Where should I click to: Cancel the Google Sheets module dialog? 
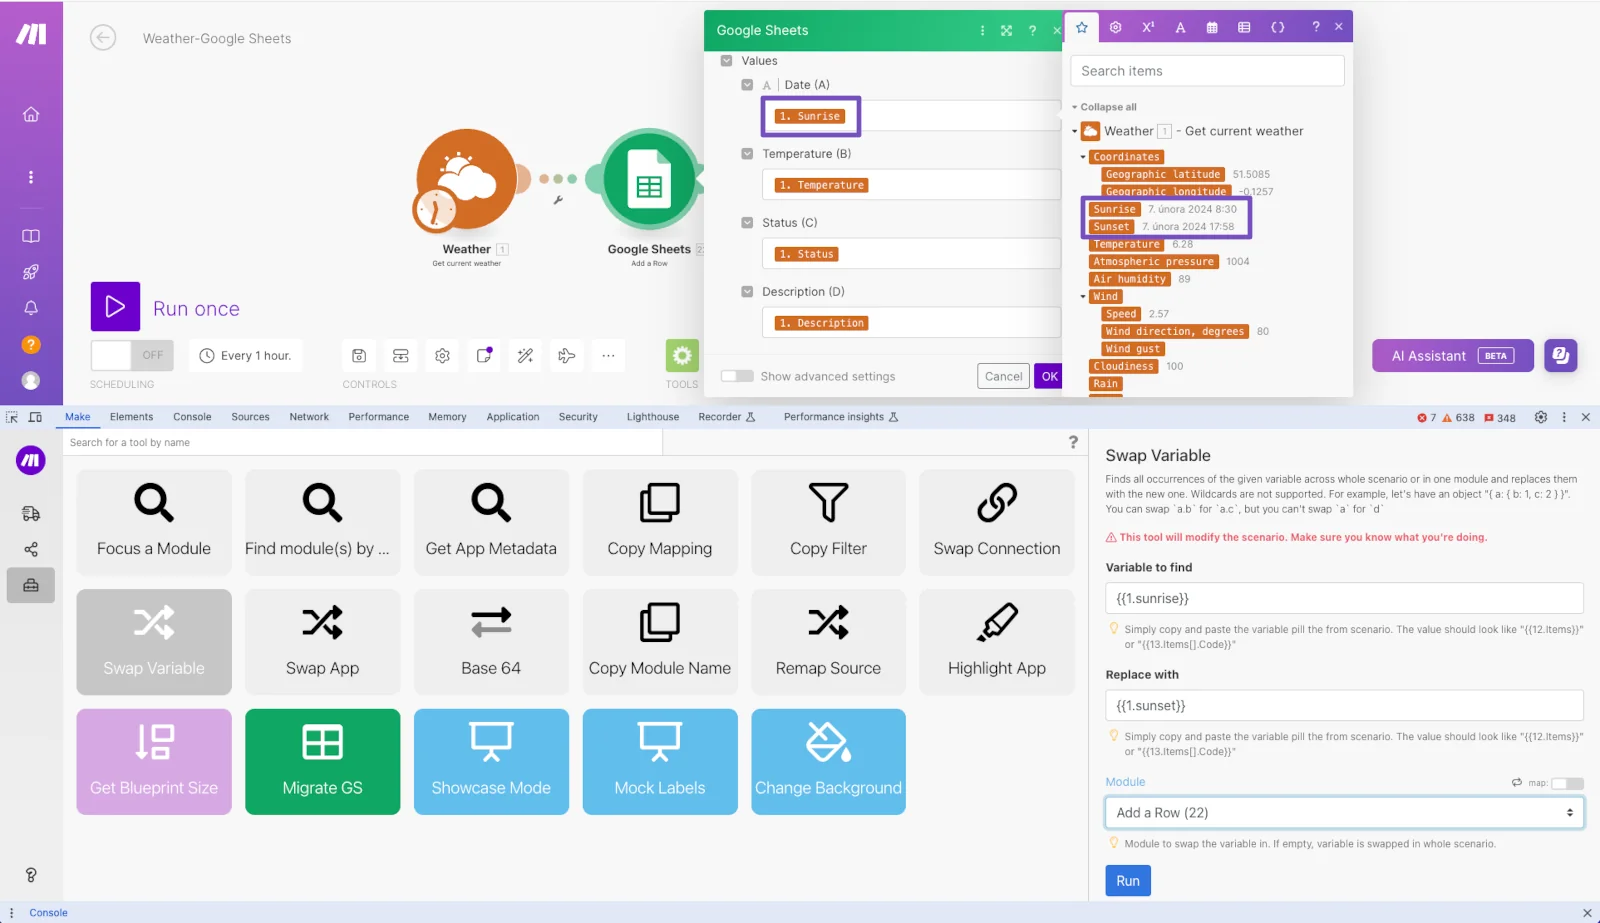pyautogui.click(x=1003, y=376)
